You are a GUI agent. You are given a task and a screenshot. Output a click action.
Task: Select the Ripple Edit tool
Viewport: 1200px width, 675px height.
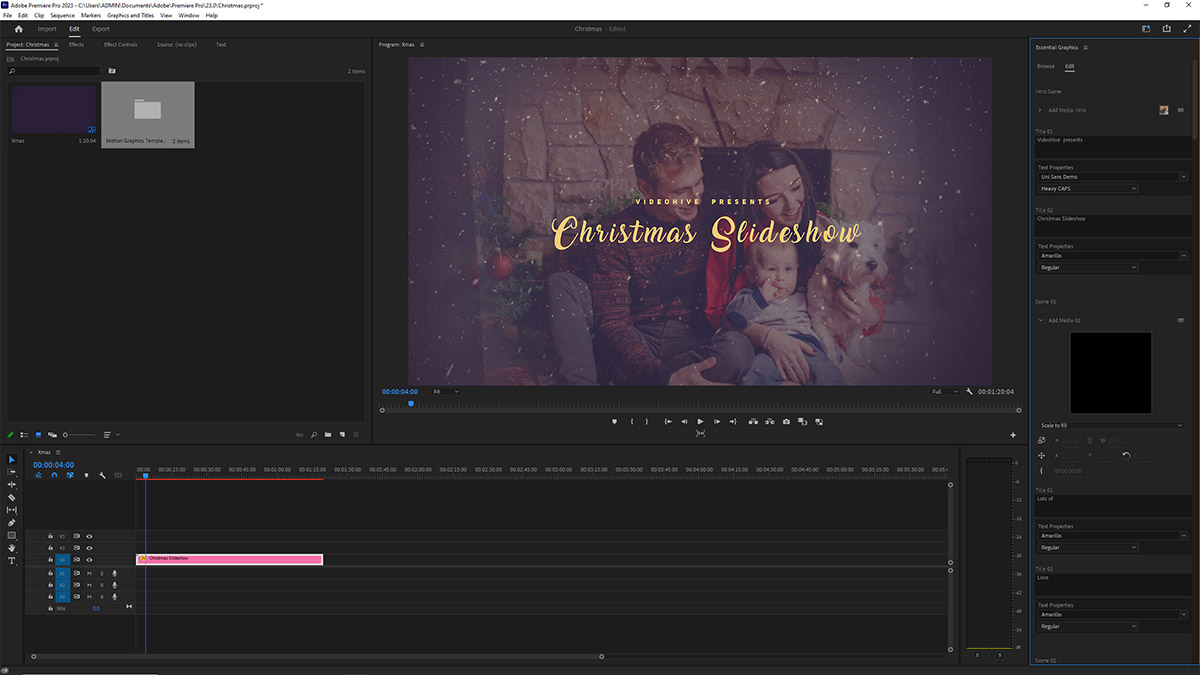[x=12, y=484]
